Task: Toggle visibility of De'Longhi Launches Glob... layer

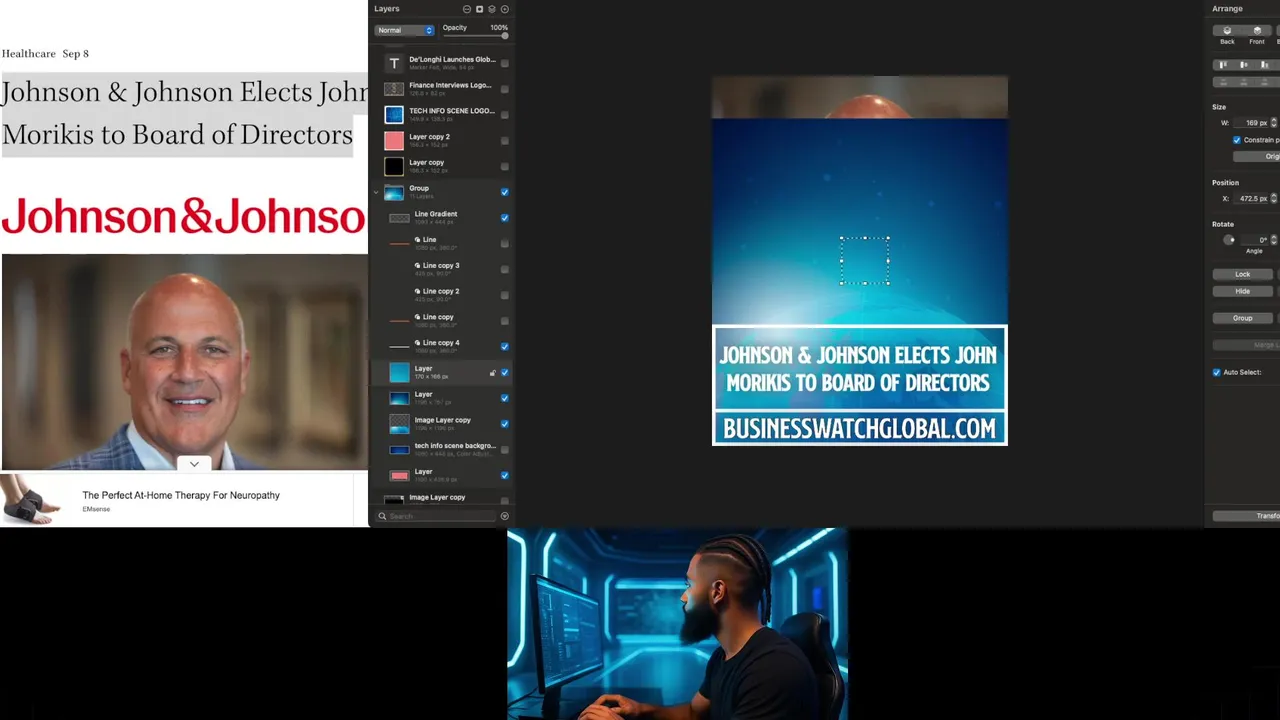Action: [504, 63]
